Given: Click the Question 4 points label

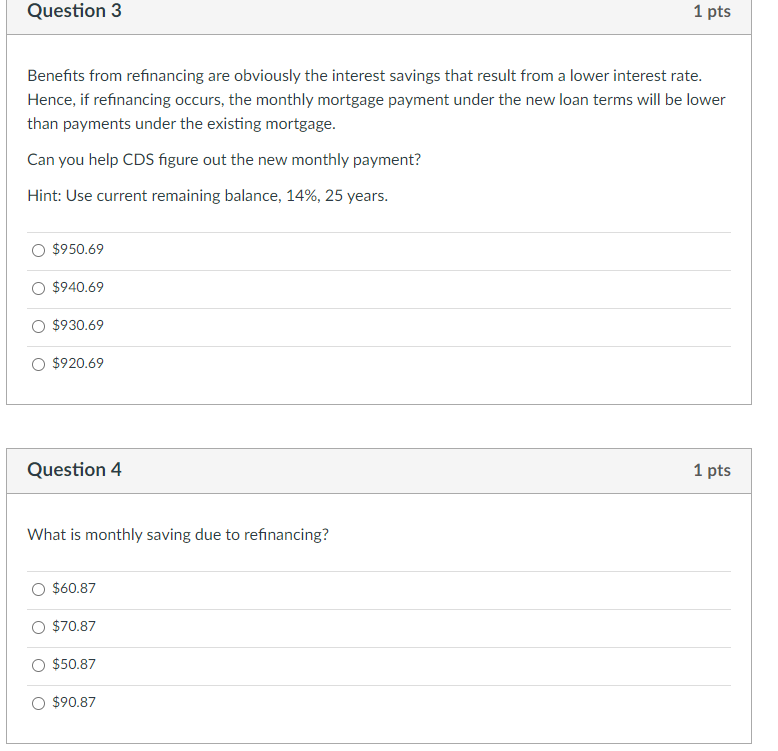Looking at the screenshot, I should [x=711, y=470].
